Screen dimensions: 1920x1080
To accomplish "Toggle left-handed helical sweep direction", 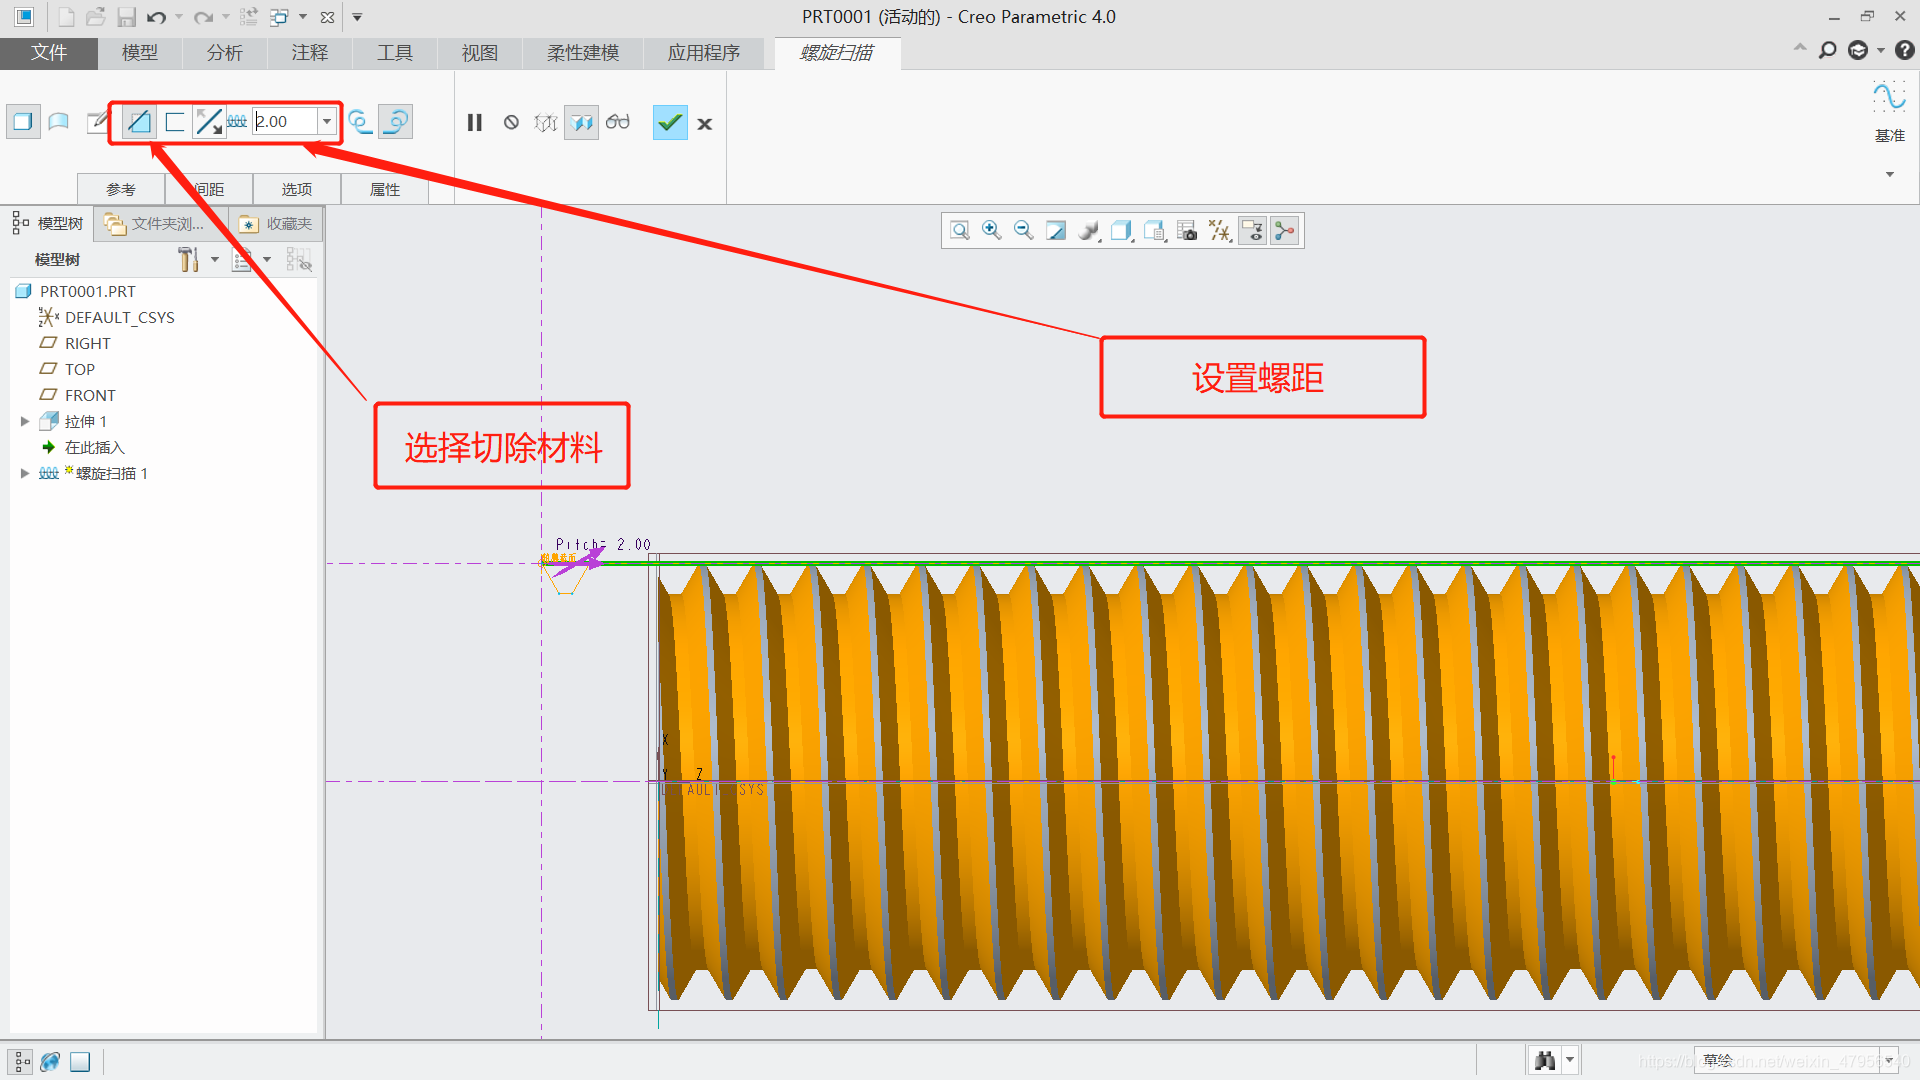I will point(360,122).
